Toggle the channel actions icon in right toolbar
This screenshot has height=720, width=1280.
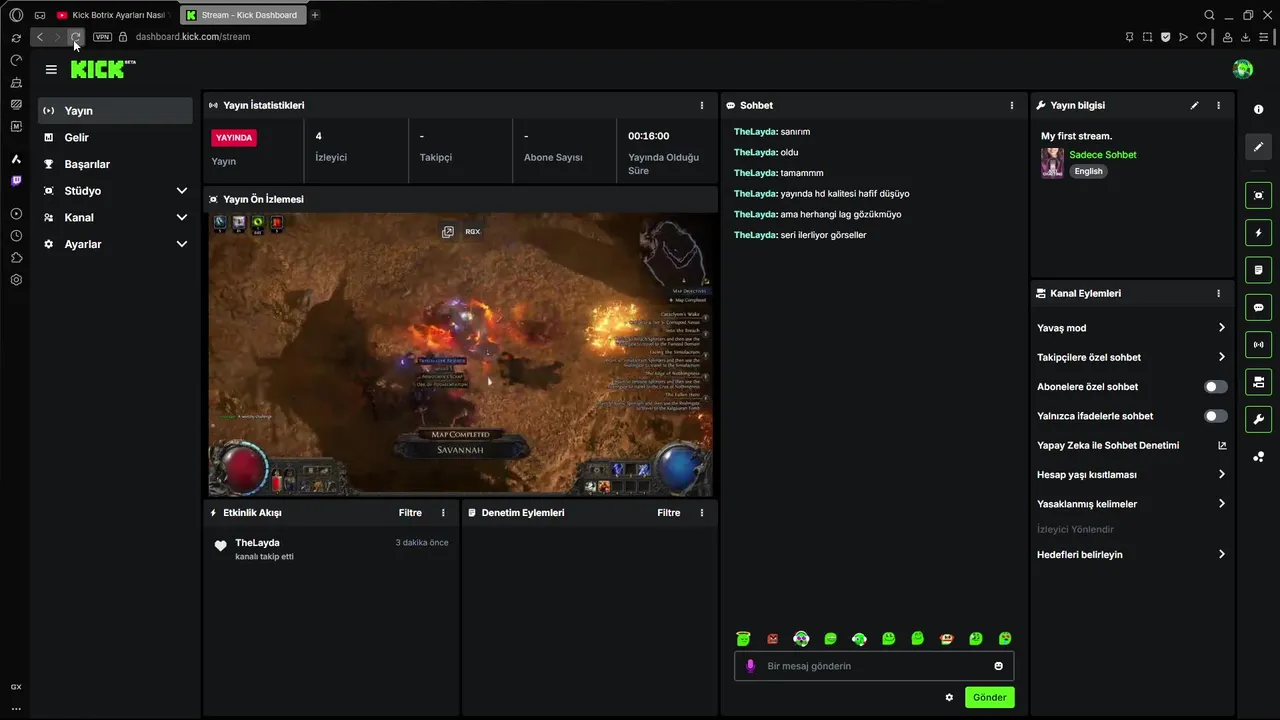pos(1259,382)
